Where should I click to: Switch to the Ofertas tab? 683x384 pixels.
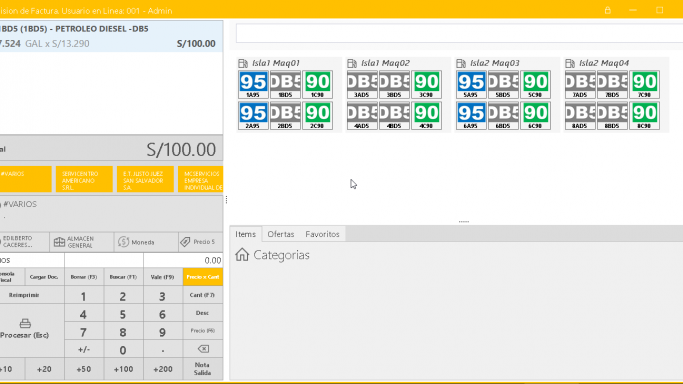click(281, 234)
